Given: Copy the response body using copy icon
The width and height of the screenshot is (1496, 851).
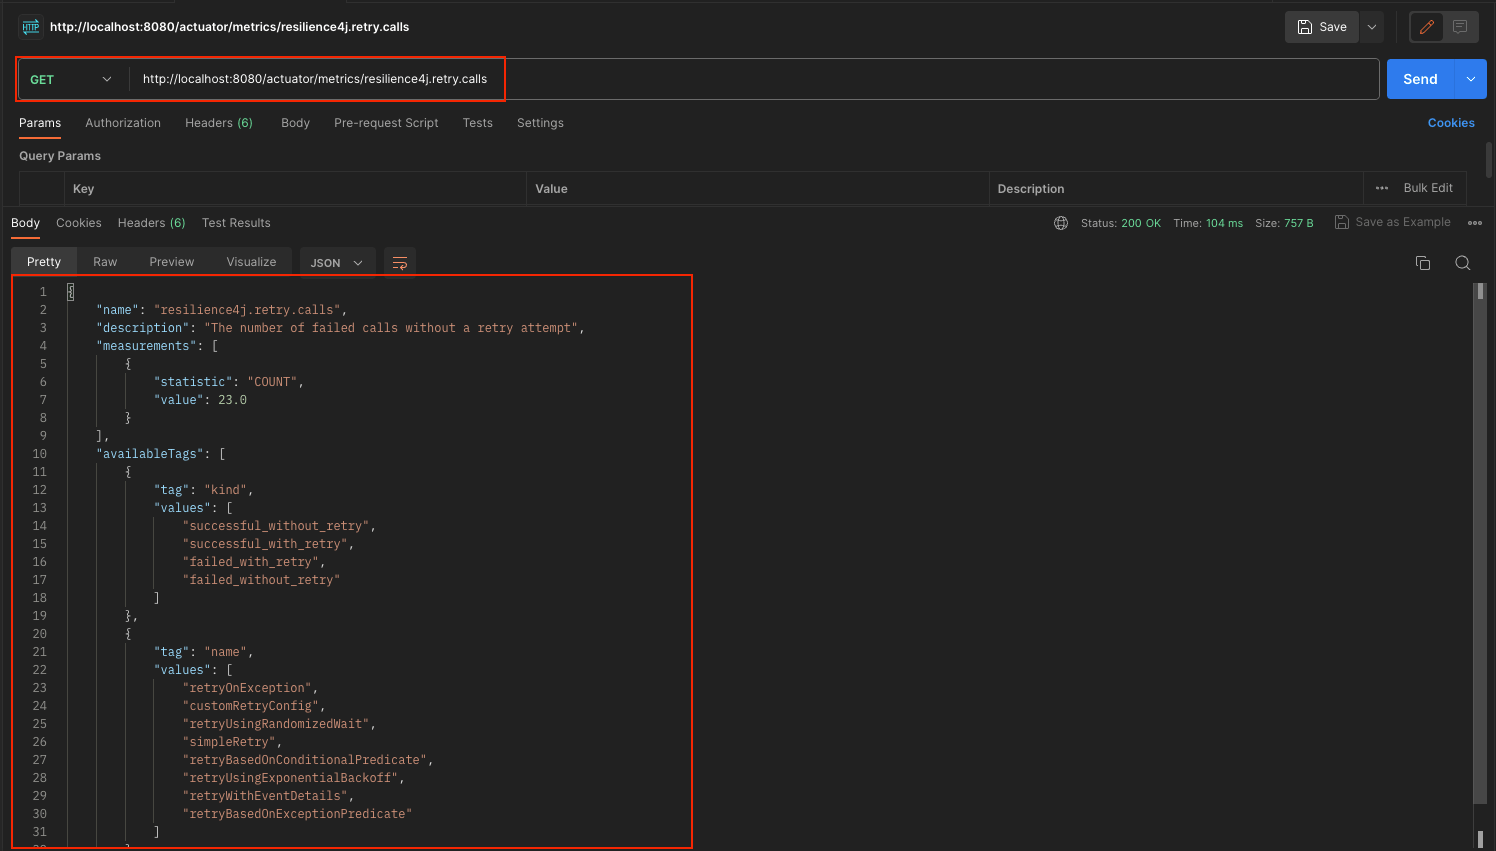Looking at the screenshot, I should coord(1423,262).
